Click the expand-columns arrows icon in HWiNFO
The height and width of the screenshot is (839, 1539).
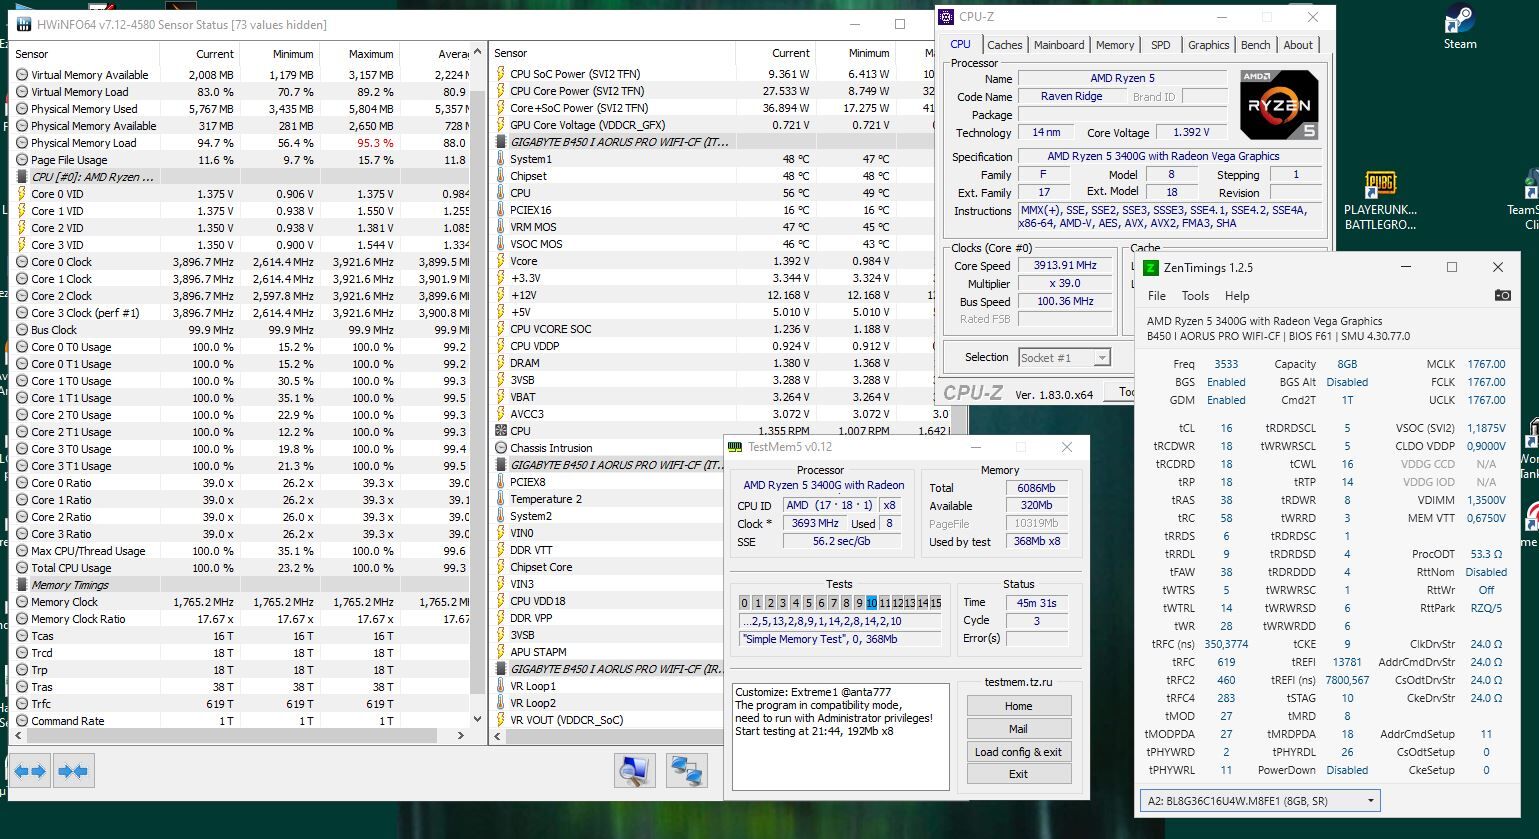(30, 771)
